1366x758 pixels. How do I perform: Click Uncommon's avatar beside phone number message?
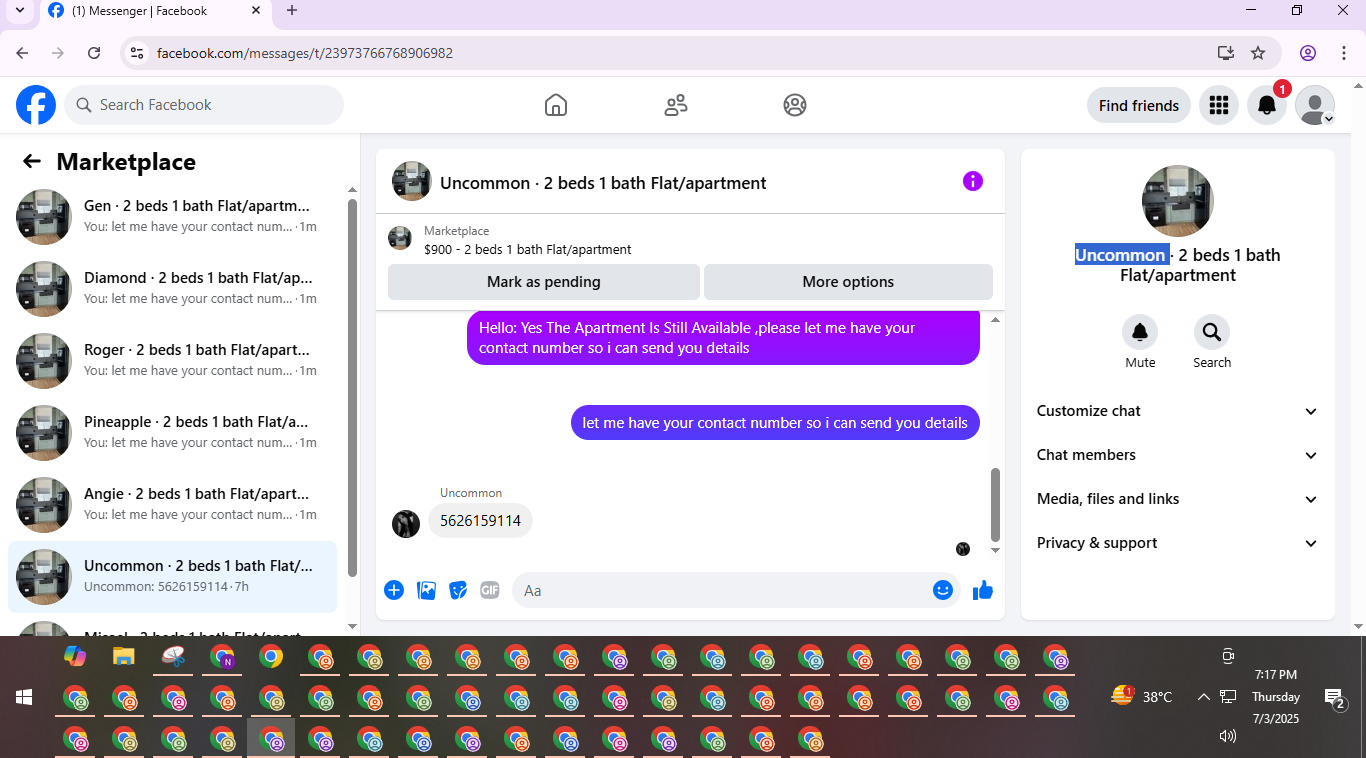point(406,524)
